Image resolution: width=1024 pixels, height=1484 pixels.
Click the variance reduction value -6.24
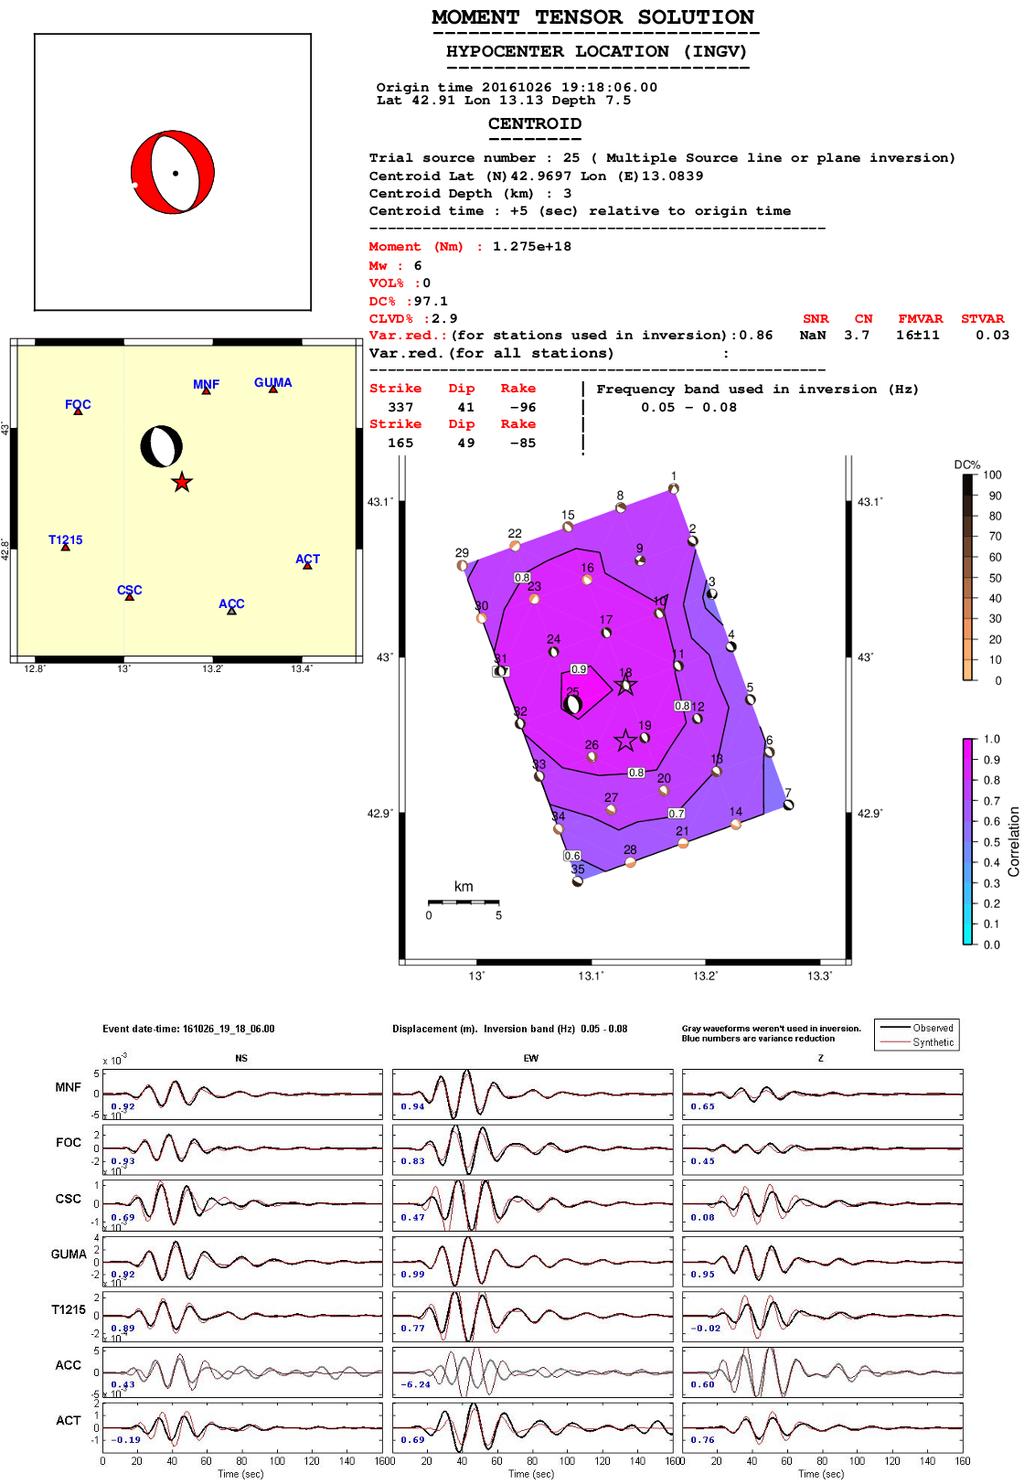pos(414,1384)
